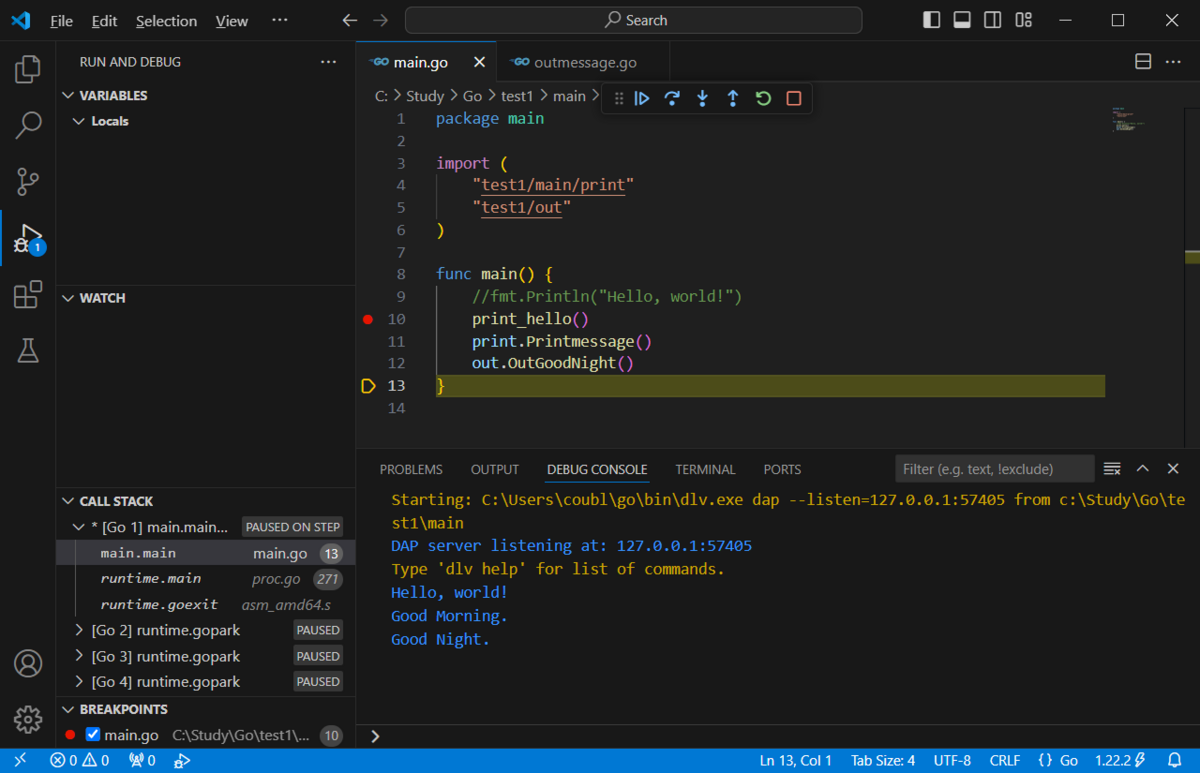Collapse the VARIABLES section
1200x773 pixels.
click(x=68, y=95)
